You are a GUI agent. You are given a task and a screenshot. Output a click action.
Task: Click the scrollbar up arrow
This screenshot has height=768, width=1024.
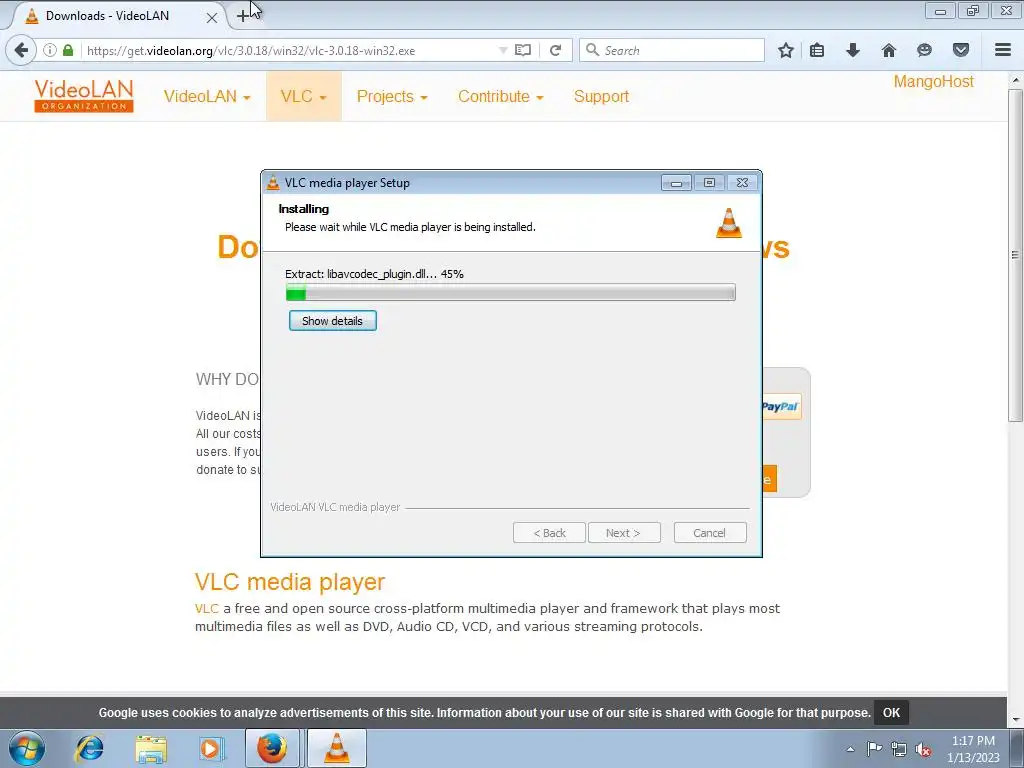point(1015,80)
